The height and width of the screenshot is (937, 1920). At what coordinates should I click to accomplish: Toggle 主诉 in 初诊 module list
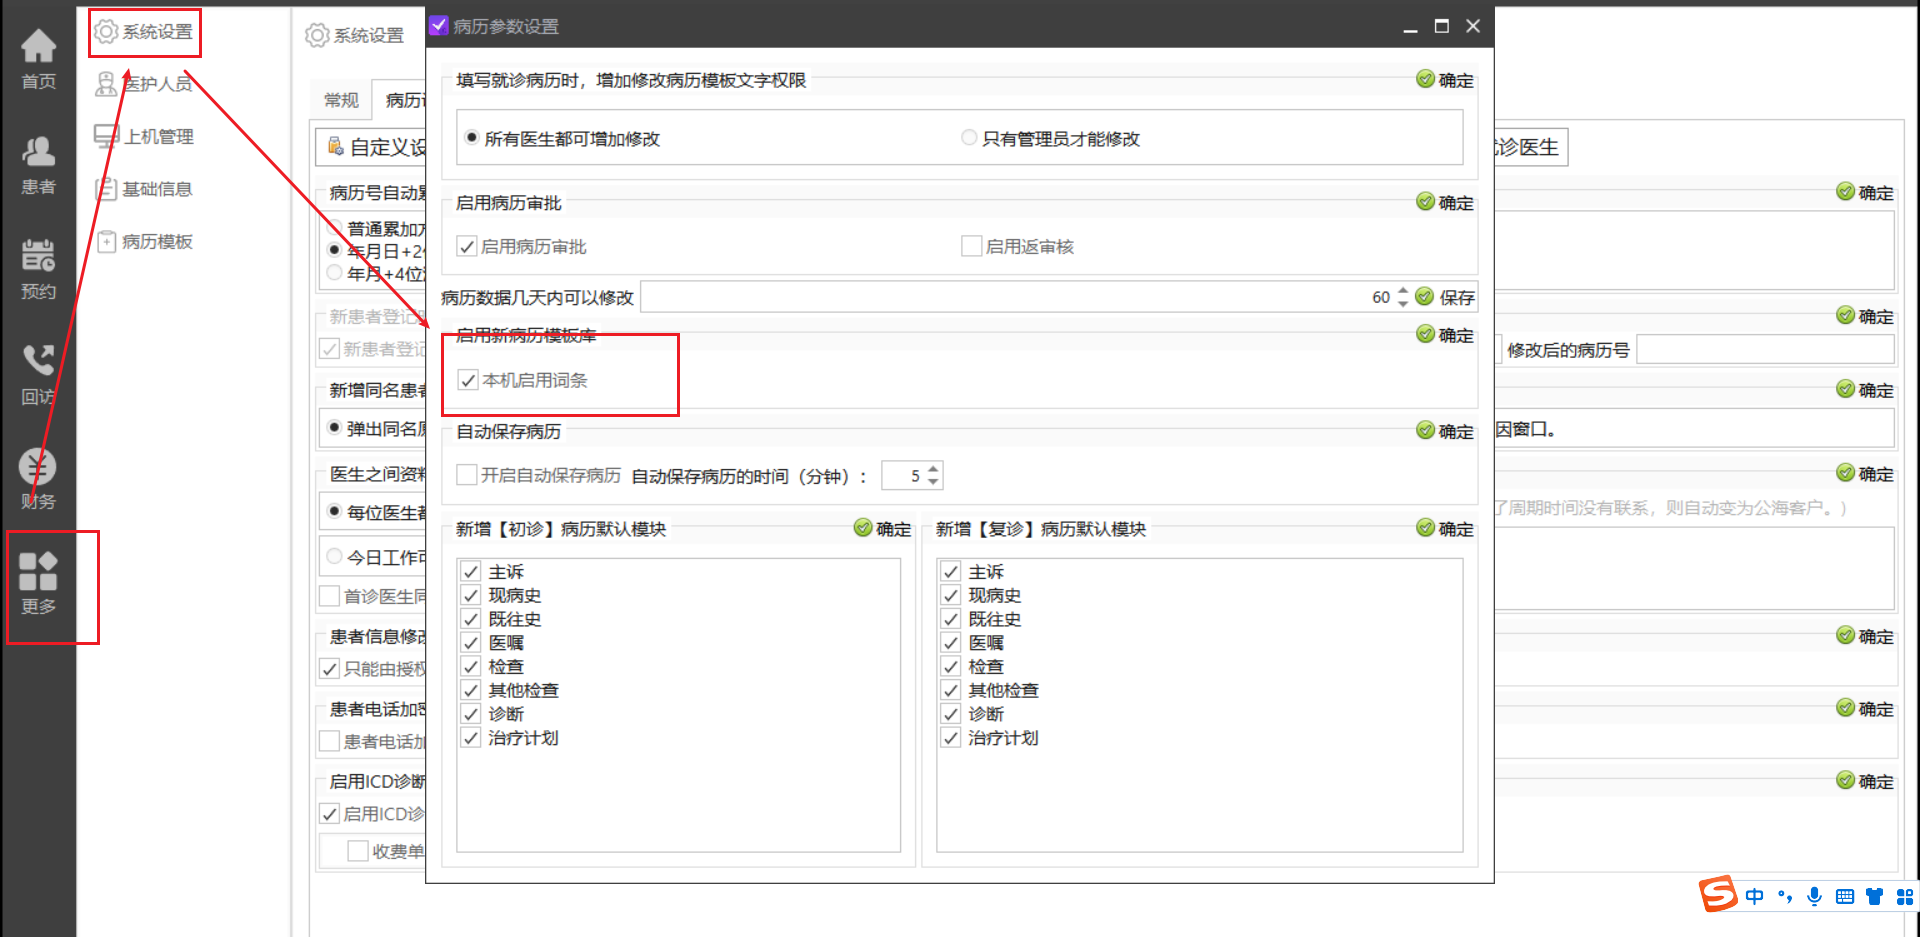[471, 572]
